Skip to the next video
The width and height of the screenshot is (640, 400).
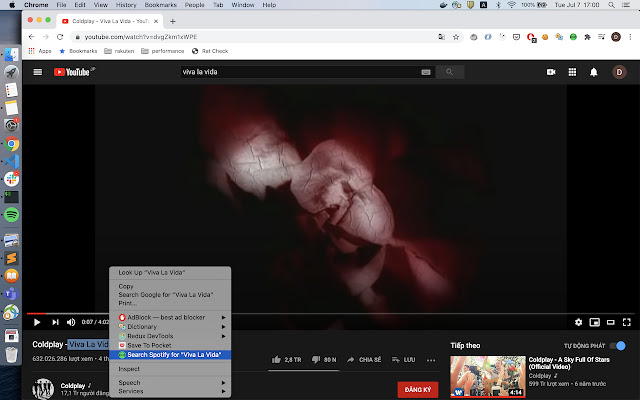(55, 322)
